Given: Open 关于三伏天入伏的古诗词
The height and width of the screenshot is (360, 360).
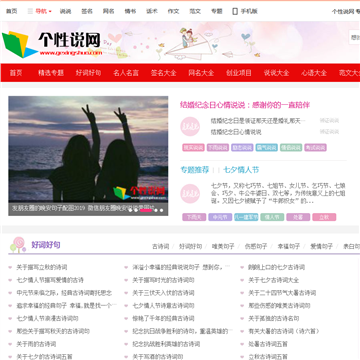Looking at the screenshot, I should click(163, 293).
